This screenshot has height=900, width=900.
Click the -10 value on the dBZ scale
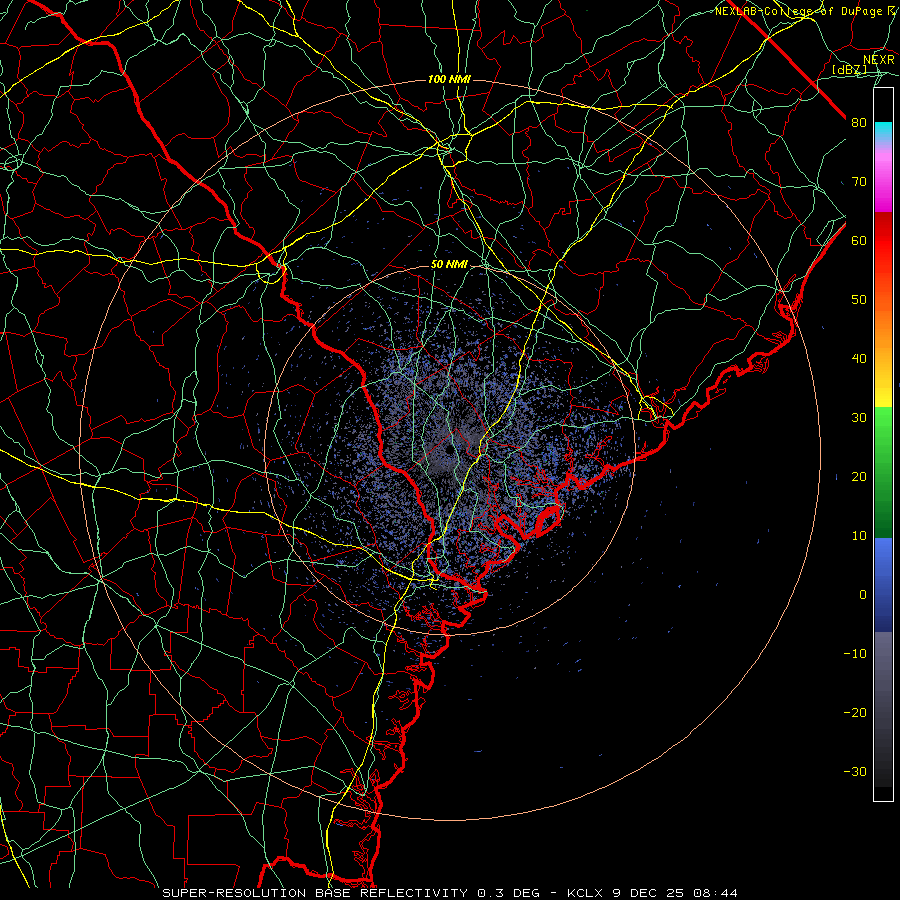coord(855,653)
